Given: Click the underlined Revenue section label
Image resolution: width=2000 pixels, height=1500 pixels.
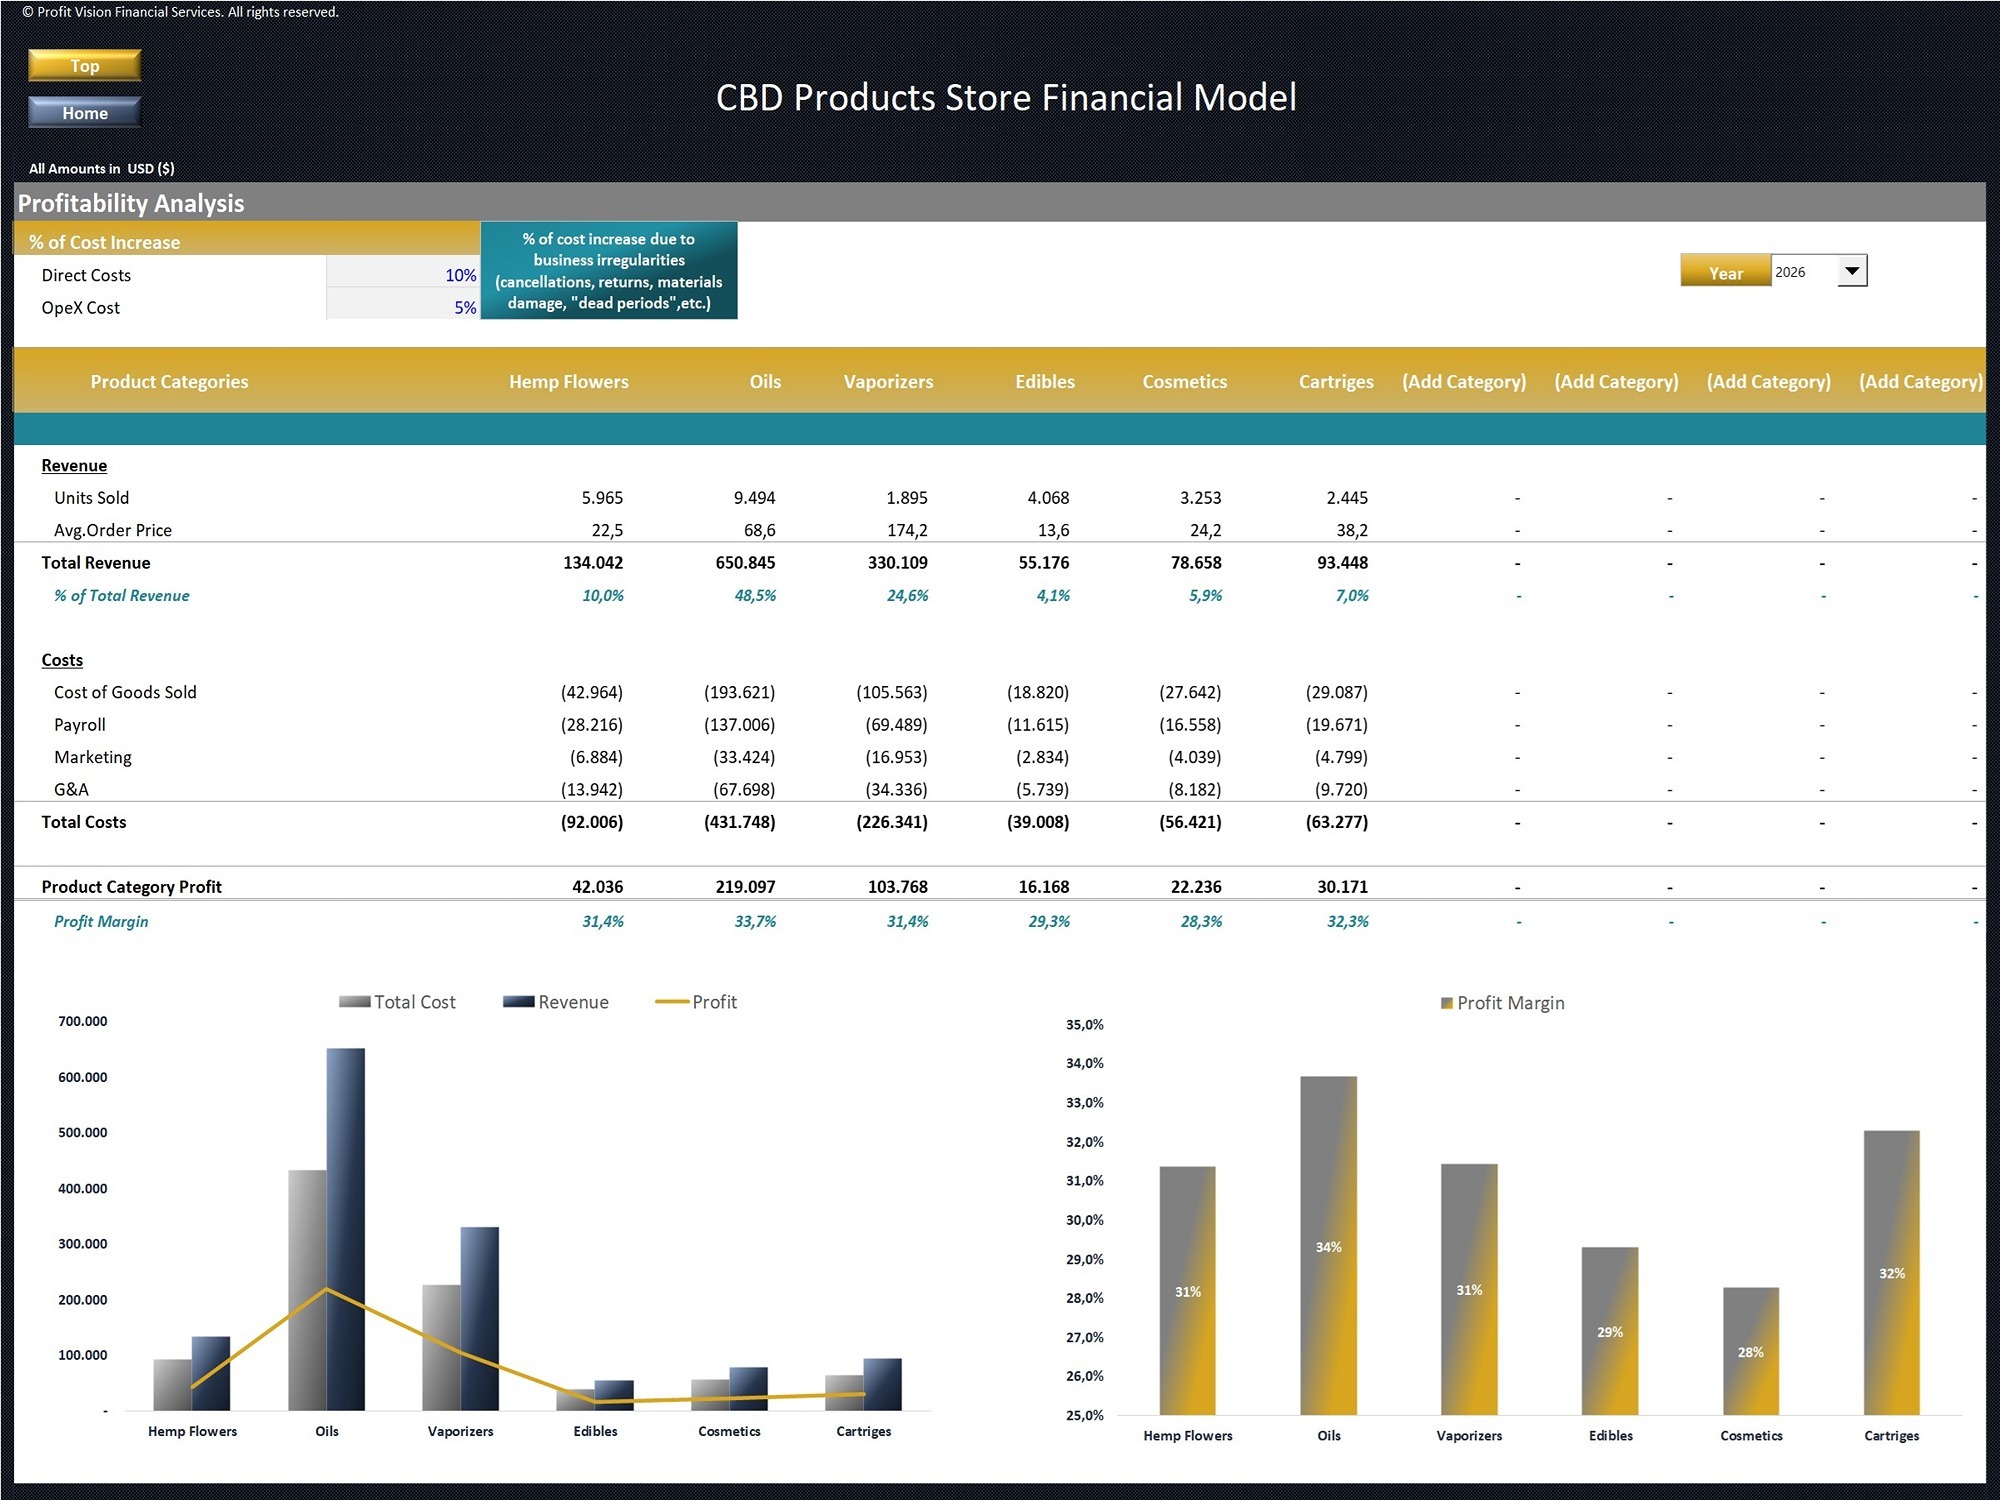Looking at the screenshot, I should pyautogui.click(x=74, y=465).
